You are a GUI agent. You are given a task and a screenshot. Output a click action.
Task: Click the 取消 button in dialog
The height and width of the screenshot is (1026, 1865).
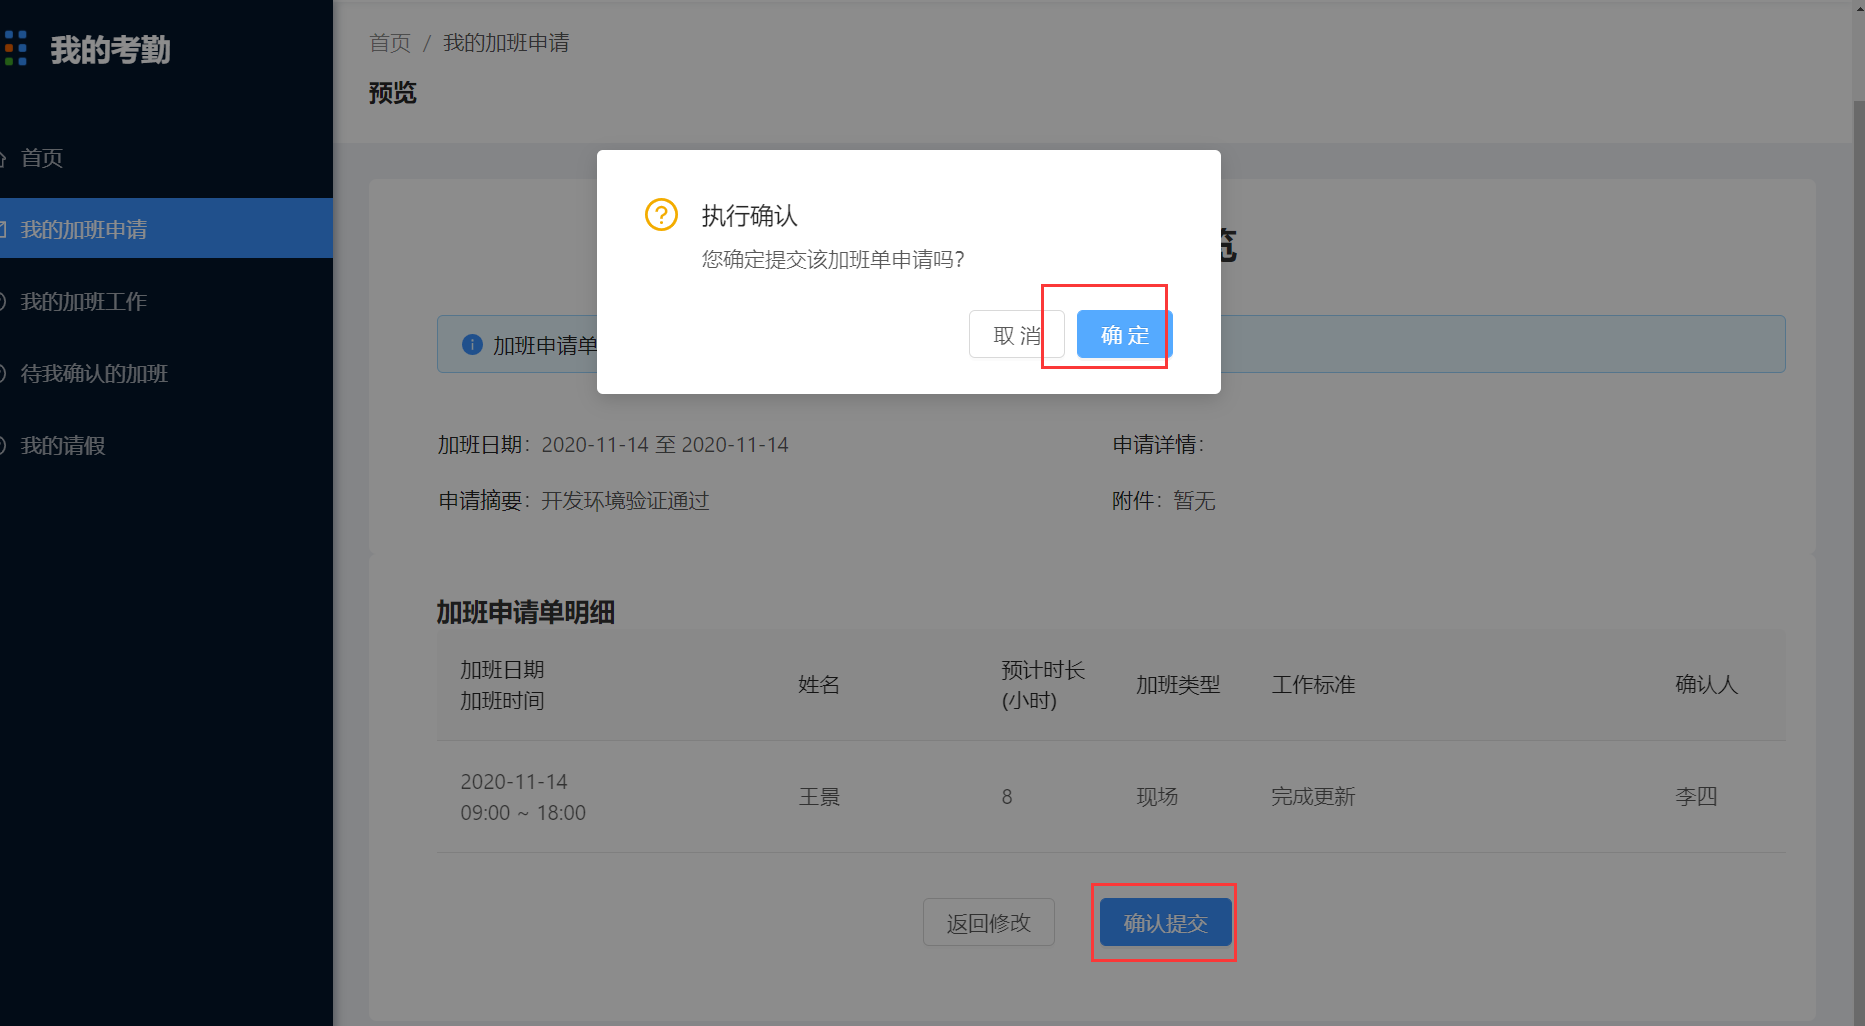[x=1016, y=334]
